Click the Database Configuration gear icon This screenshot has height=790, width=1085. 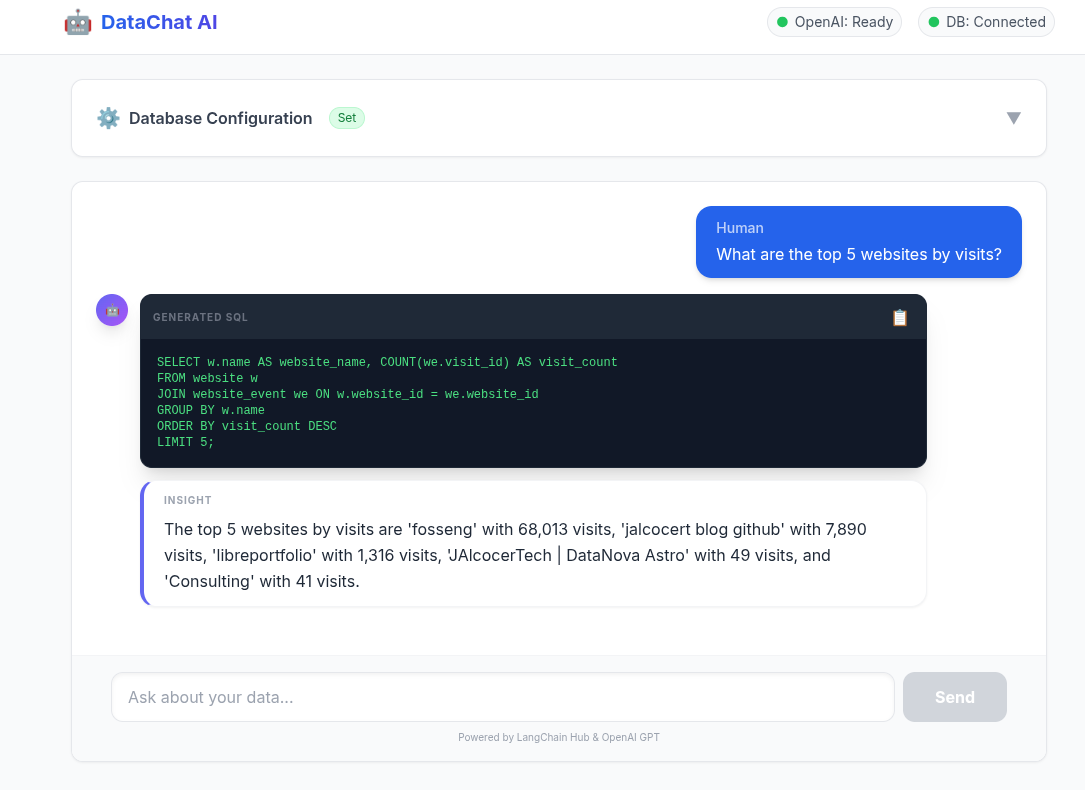(x=108, y=118)
